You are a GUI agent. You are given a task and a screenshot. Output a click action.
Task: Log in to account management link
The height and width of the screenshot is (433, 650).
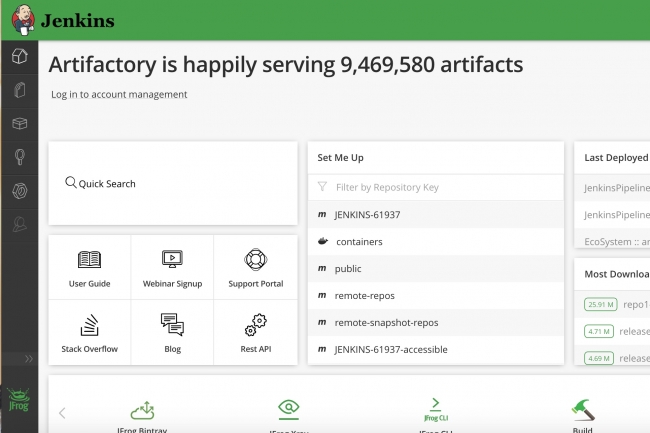[119, 95]
